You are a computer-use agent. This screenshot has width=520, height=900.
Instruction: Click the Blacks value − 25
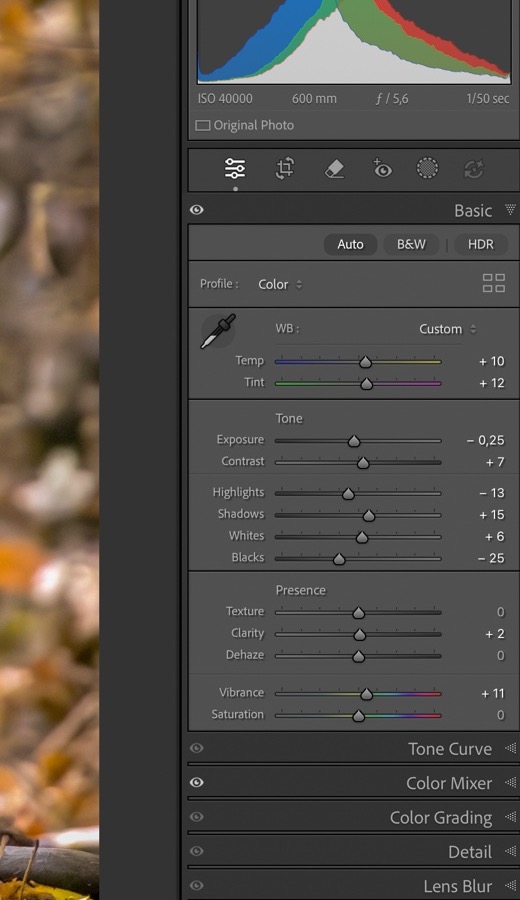[491, 558]
